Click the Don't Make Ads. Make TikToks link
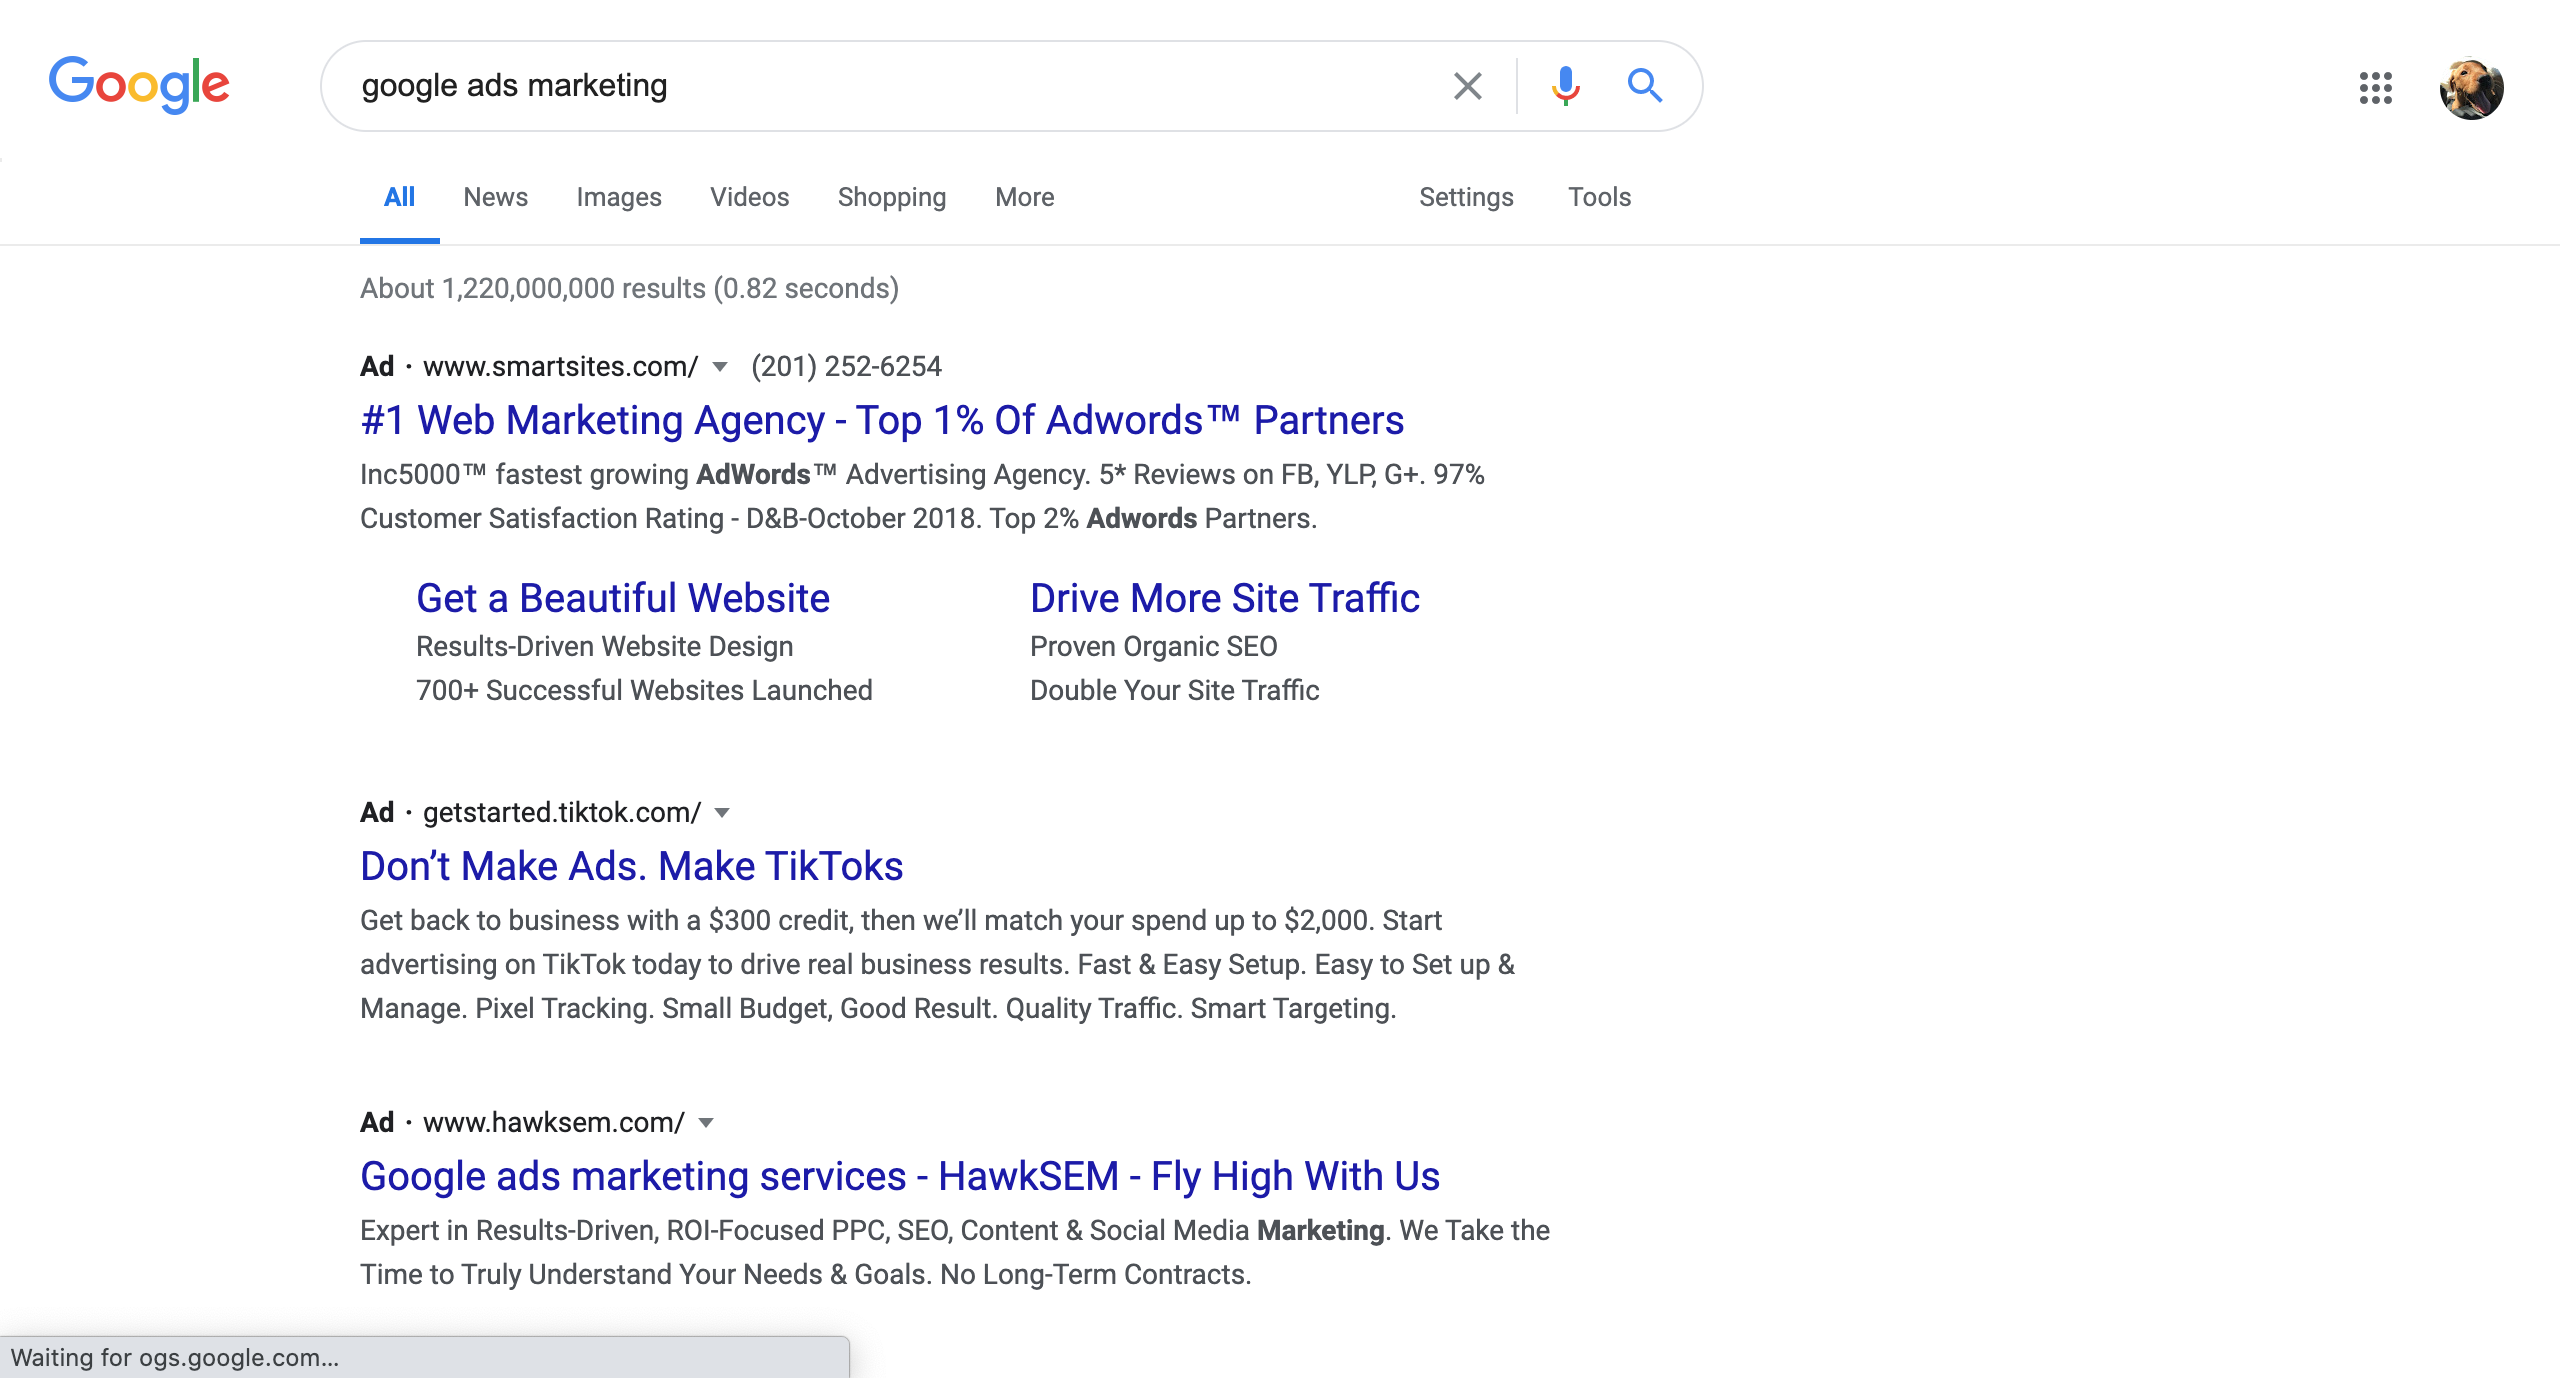Viewport: 2560px width, 1378px height. 632,866
